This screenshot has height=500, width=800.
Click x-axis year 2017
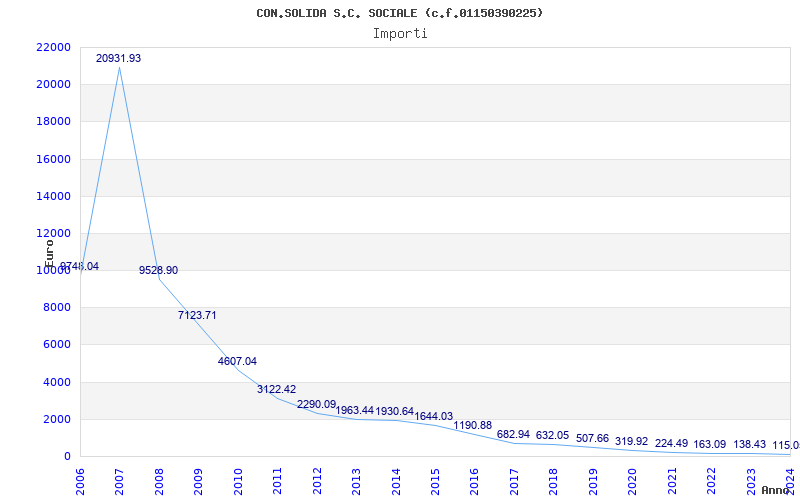[x=514, y=481]
